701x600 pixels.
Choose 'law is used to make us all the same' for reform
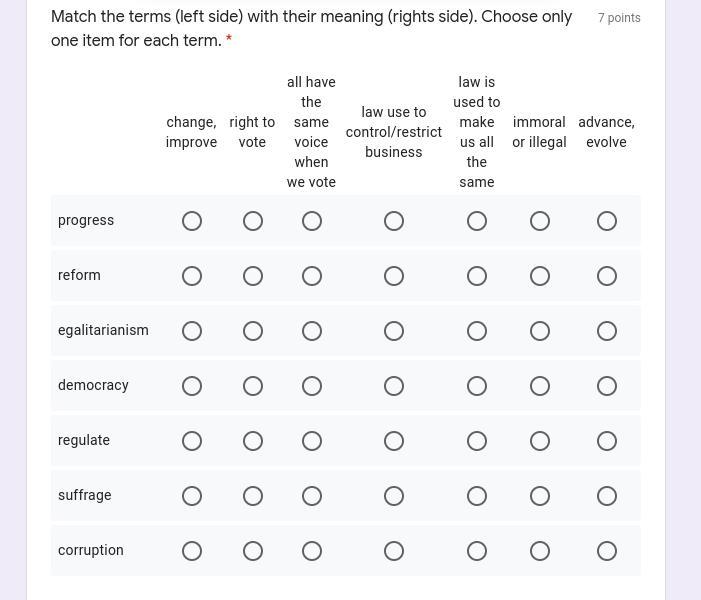point(477,276)
